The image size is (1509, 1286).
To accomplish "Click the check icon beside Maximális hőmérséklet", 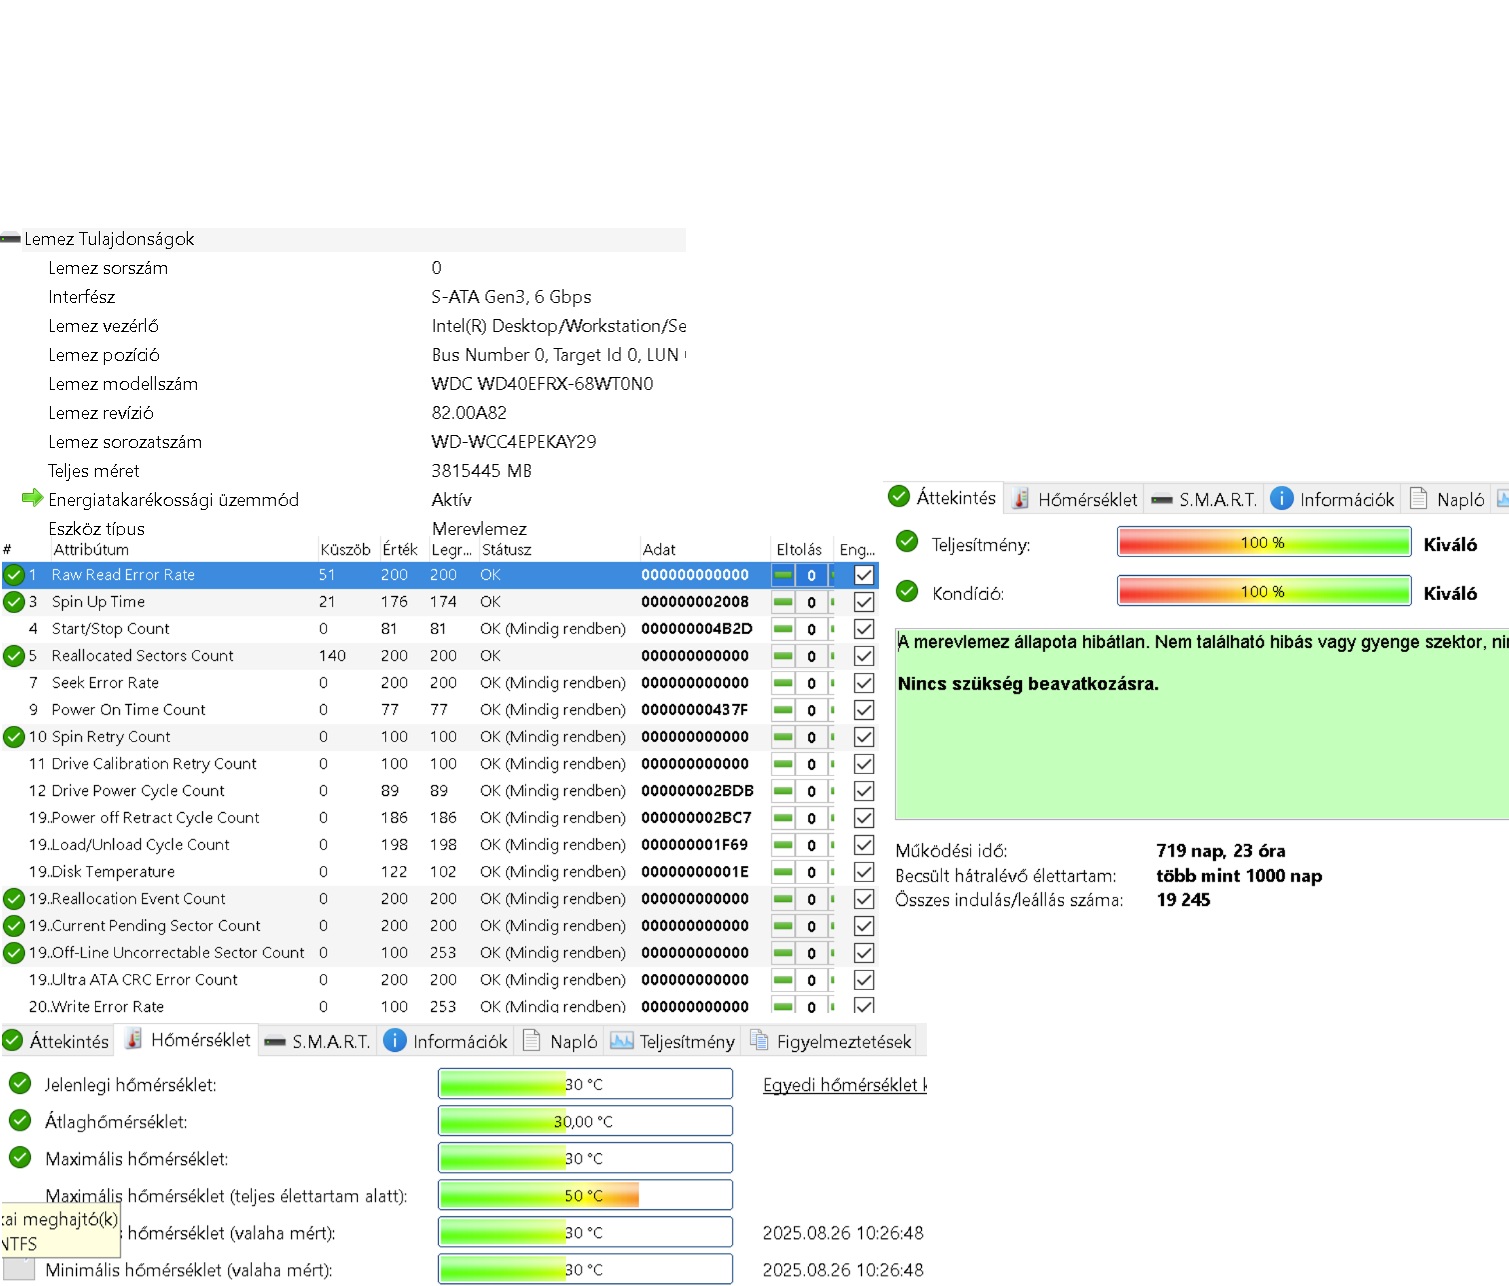I will coord(20,1158).
